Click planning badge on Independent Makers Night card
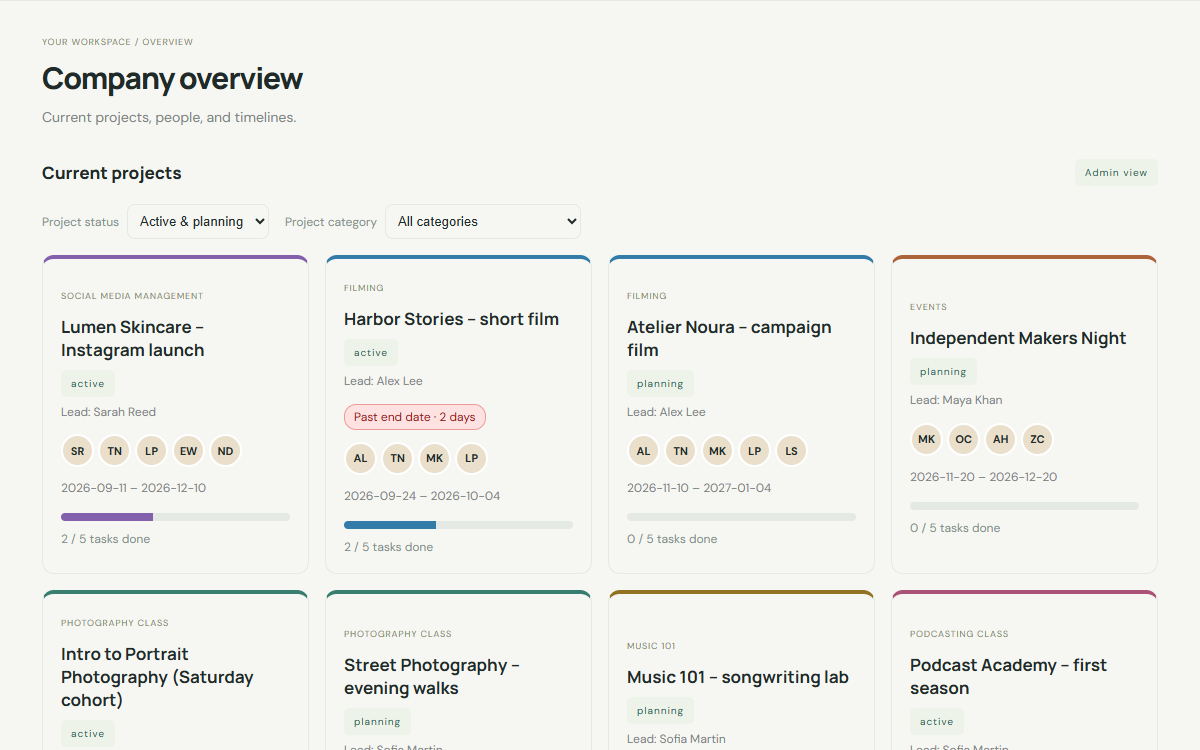This screenshot has width=1200, height=750. (943, 372)
